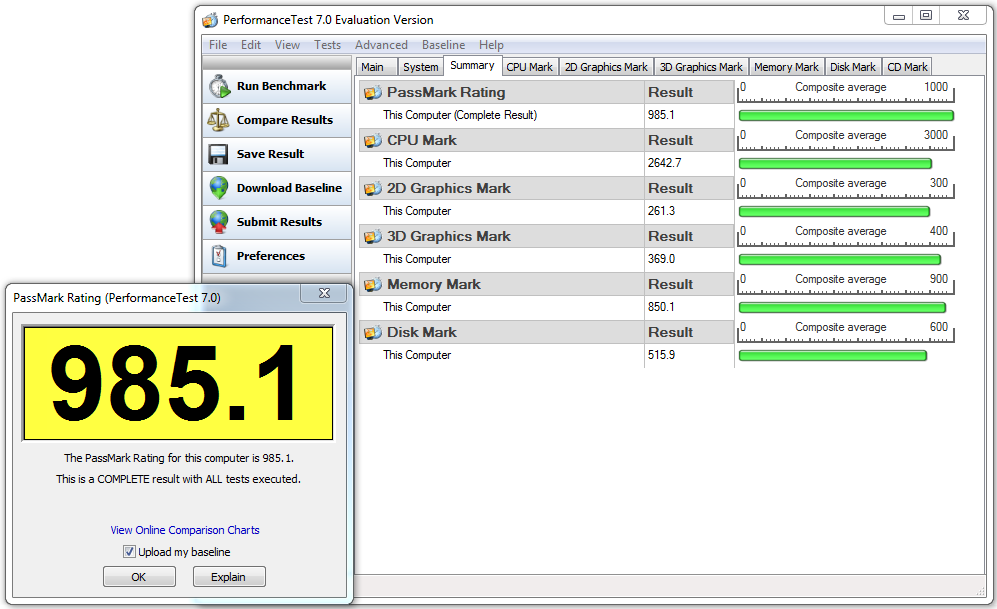Click the Submit Results globe icon
Screen dimensions: 997x609
coord(219,222)
